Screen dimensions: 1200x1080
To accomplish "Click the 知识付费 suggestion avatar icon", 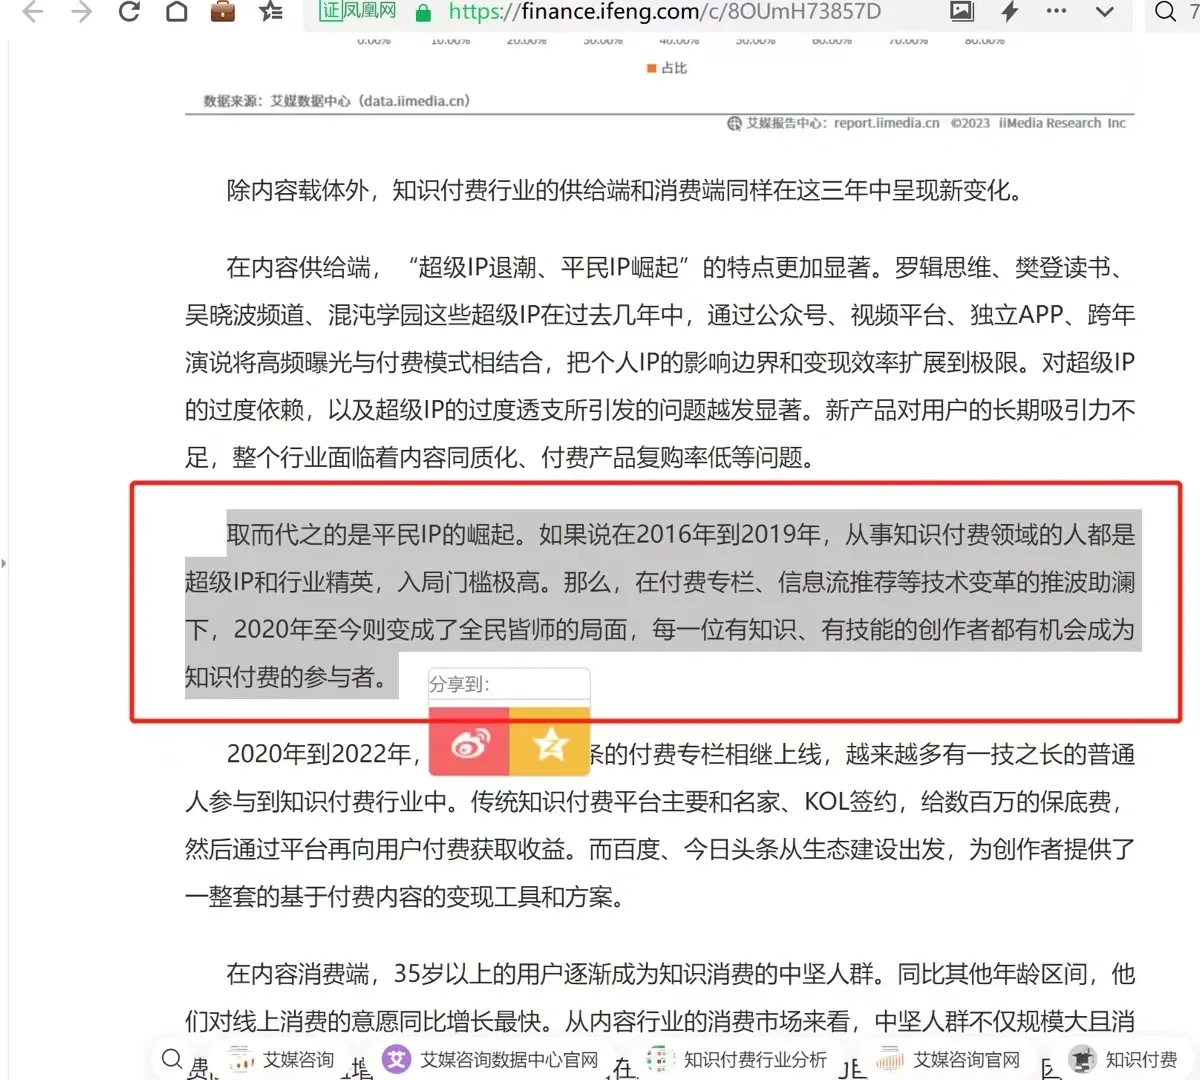I will (1082, 1059).
